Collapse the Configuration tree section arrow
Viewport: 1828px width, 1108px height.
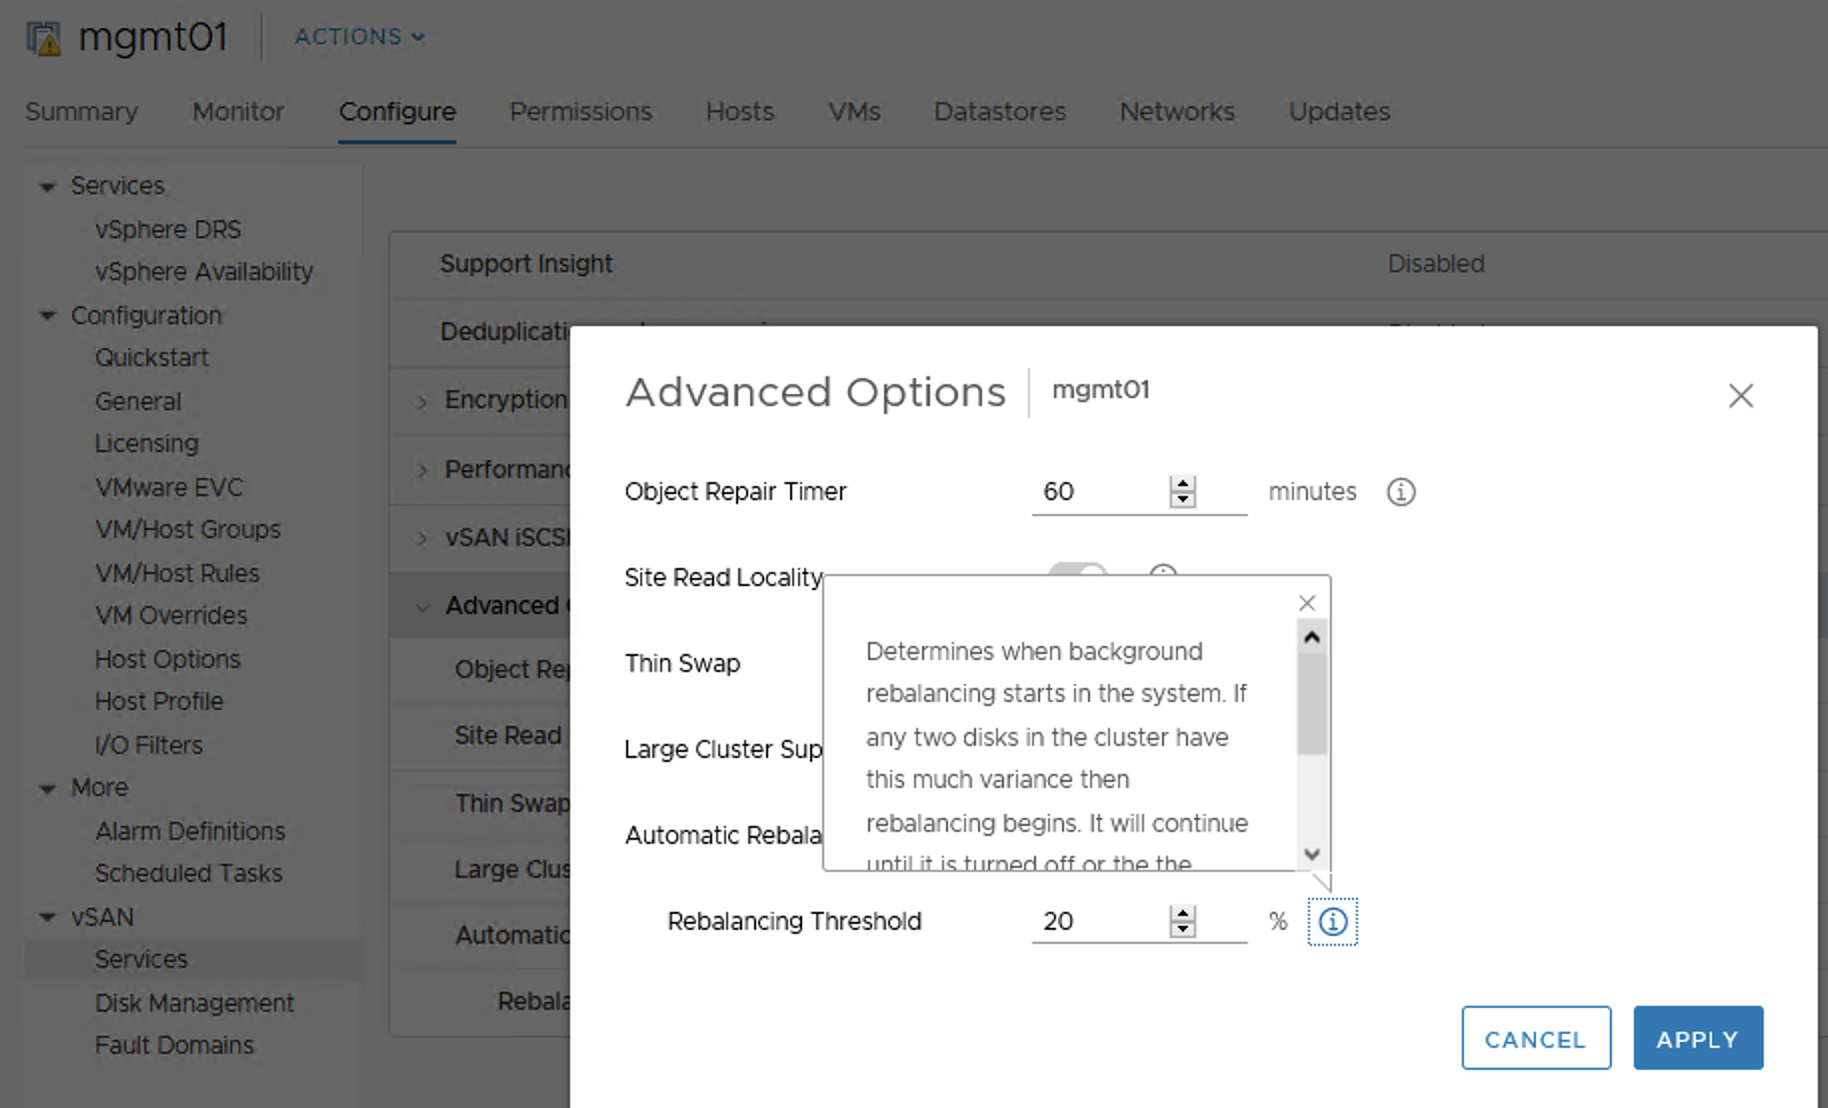[47, 315]
